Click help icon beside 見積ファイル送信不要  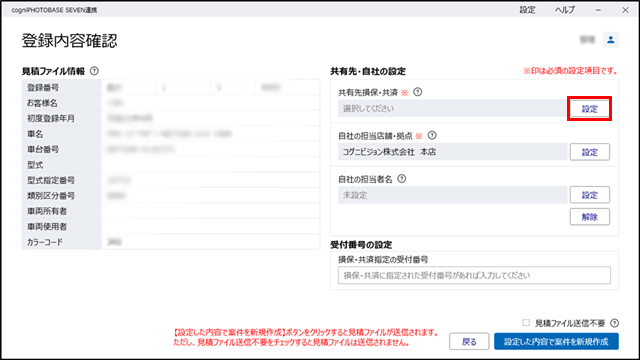614,323
